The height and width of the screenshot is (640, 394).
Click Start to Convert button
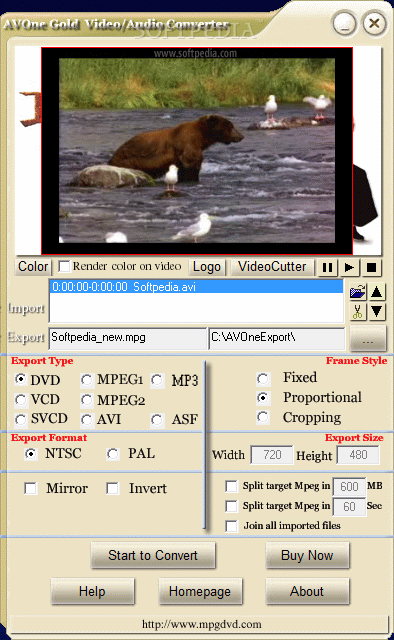153,555
